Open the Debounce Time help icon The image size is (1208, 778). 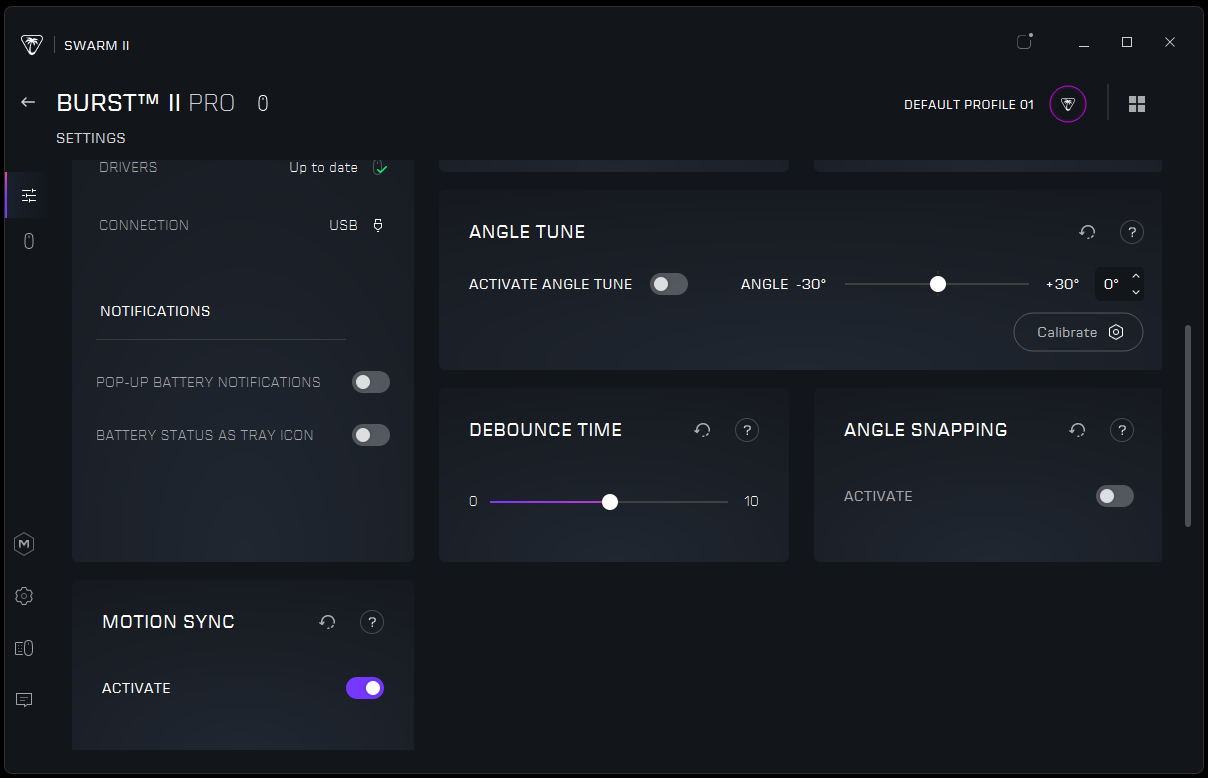coord(746,430)
